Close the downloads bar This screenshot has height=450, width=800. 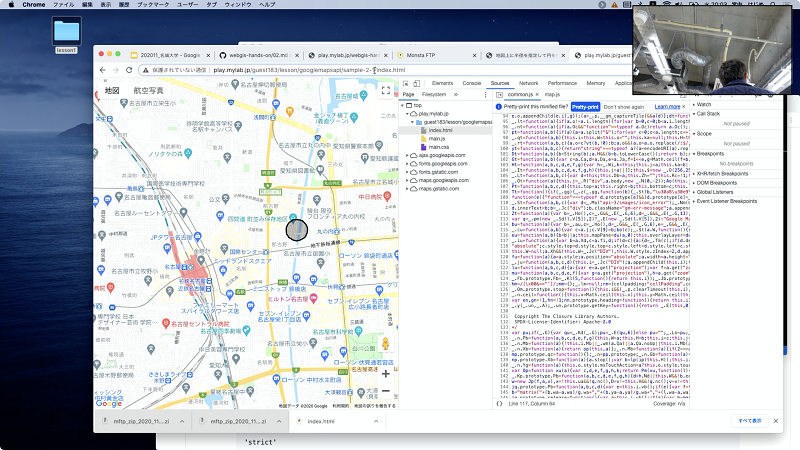point(776,421)
